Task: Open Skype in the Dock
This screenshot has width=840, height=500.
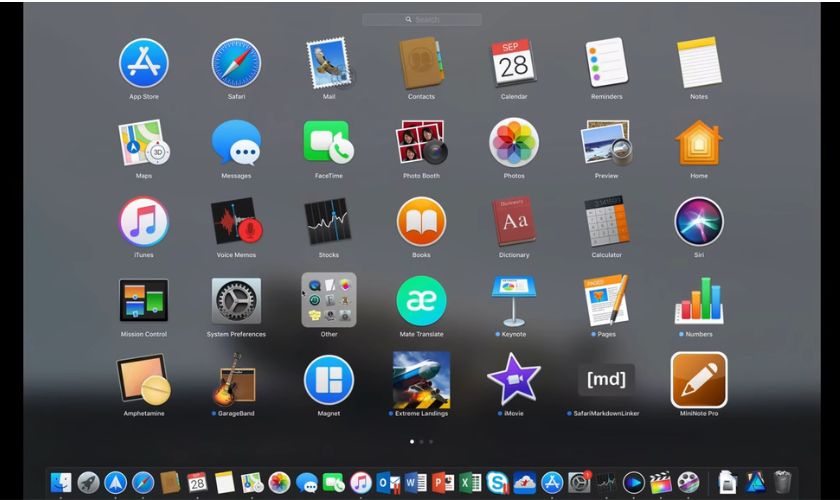Action: coord(498,482)
